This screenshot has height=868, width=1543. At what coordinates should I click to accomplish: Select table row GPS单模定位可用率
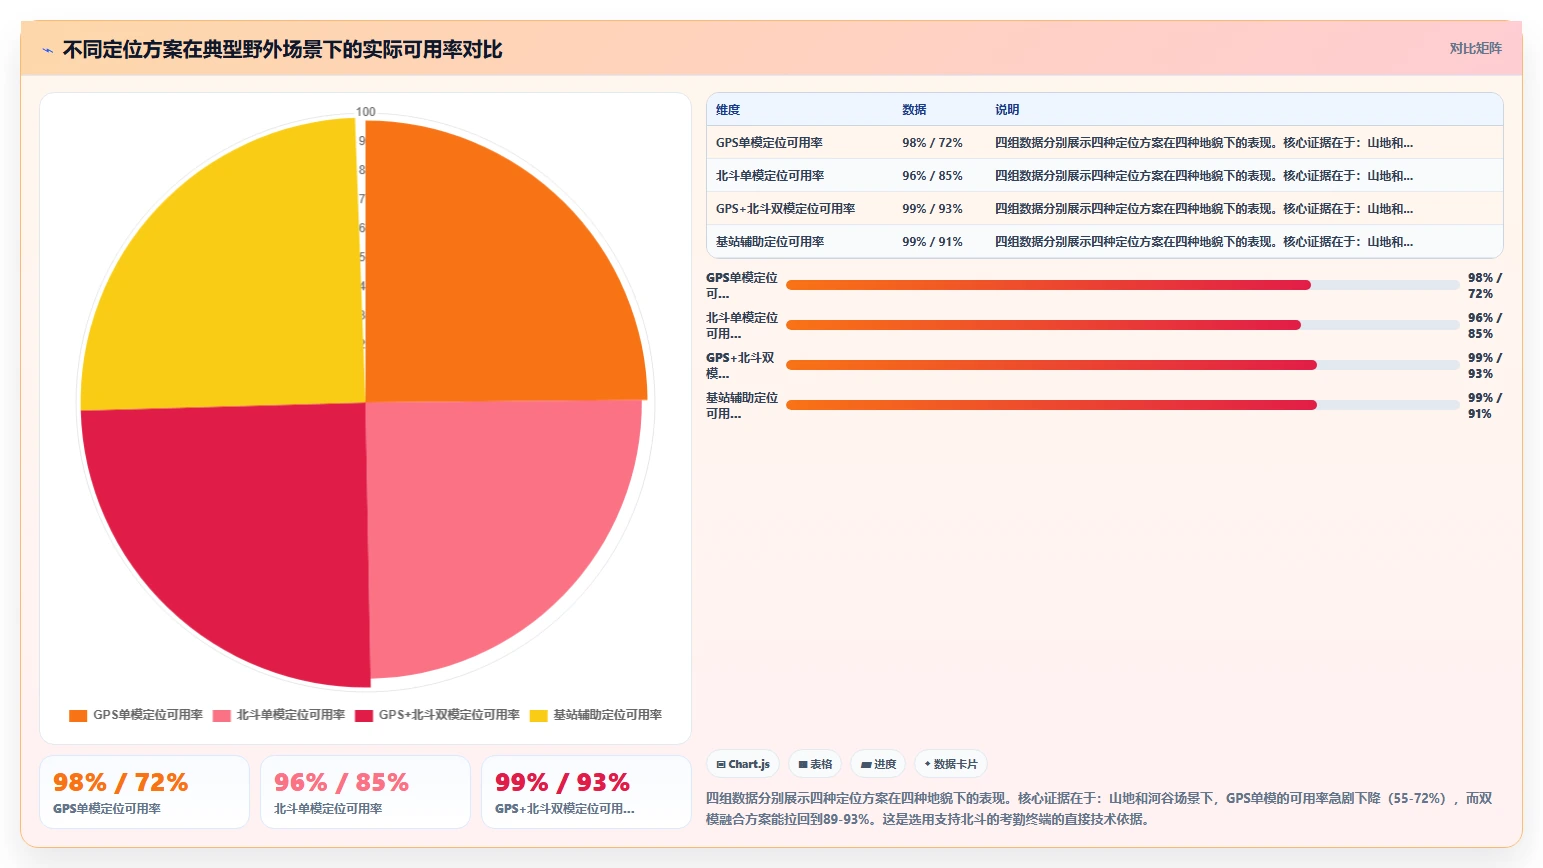pos(1104,143)
